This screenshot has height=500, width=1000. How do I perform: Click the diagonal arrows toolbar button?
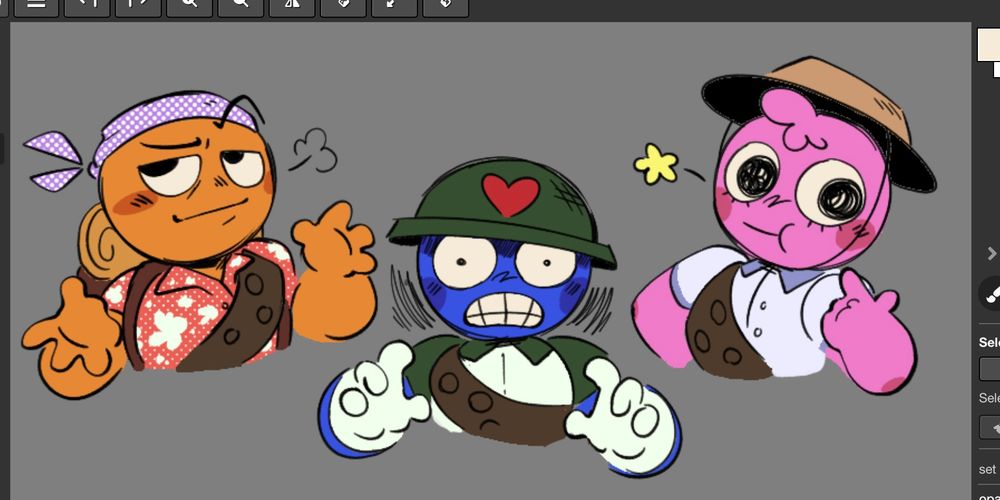(x=394, y=6)
